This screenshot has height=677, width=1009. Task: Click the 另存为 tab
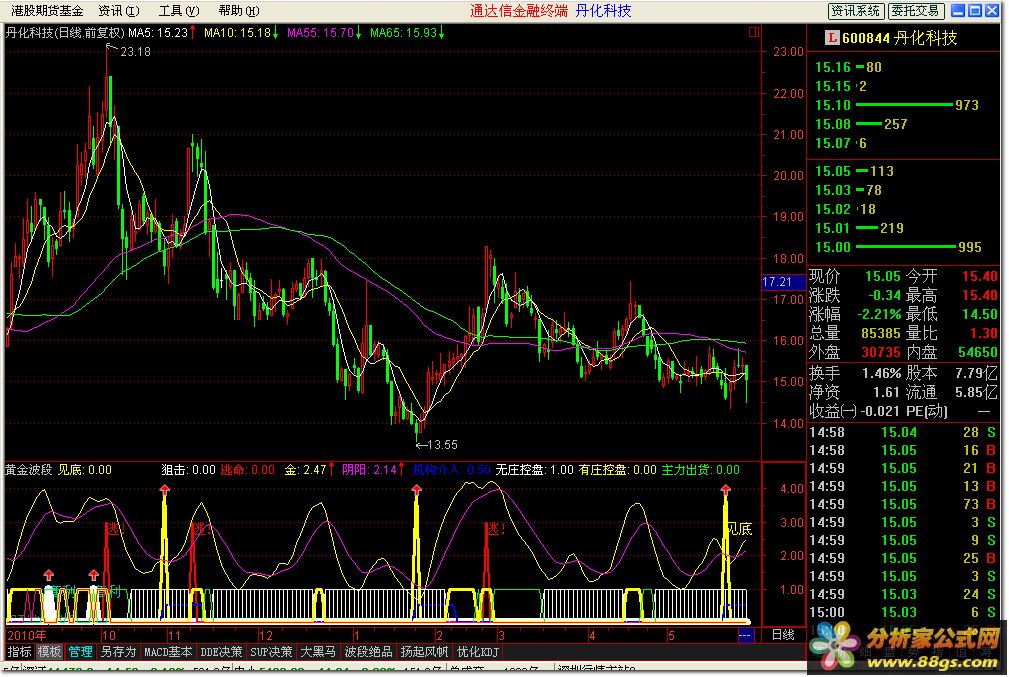118,652
